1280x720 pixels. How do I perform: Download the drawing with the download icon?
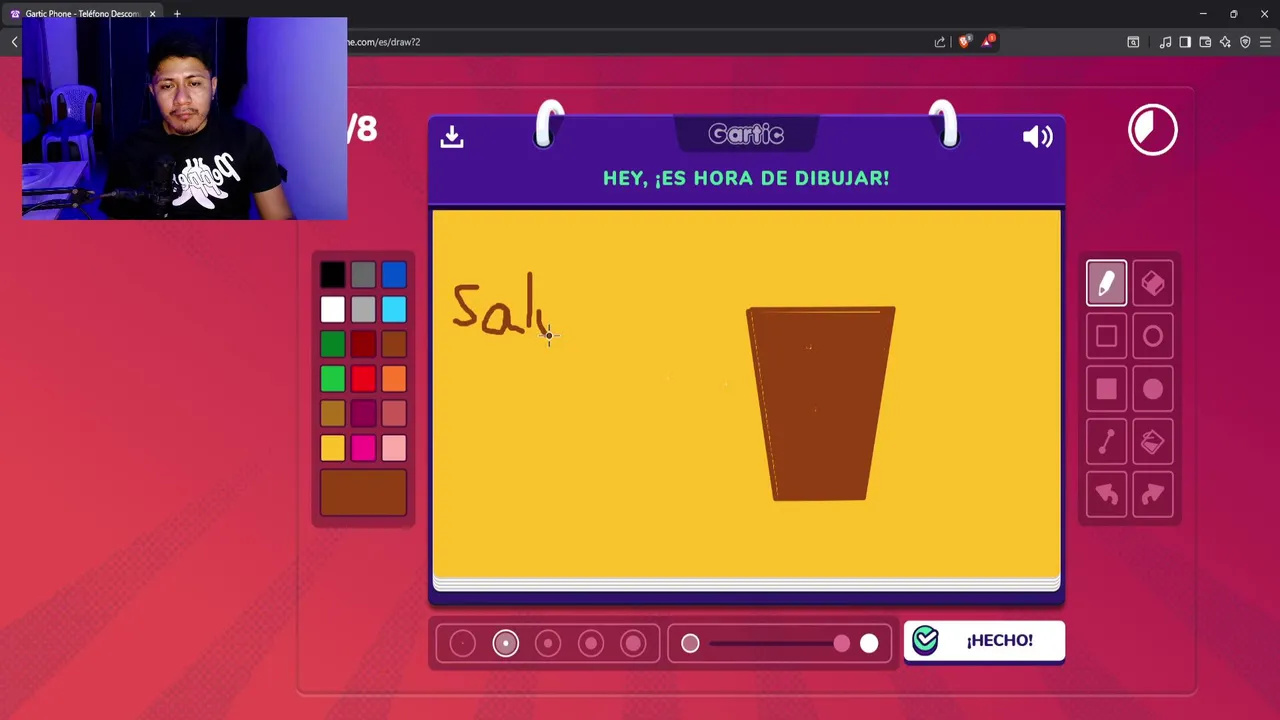tap(452, 136)
